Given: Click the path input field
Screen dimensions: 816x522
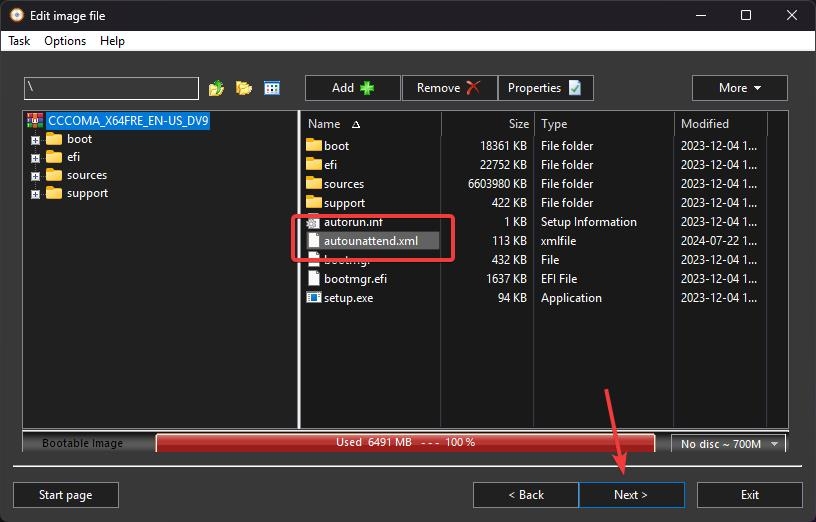Looking at the screenshot, I should [111, 88].
